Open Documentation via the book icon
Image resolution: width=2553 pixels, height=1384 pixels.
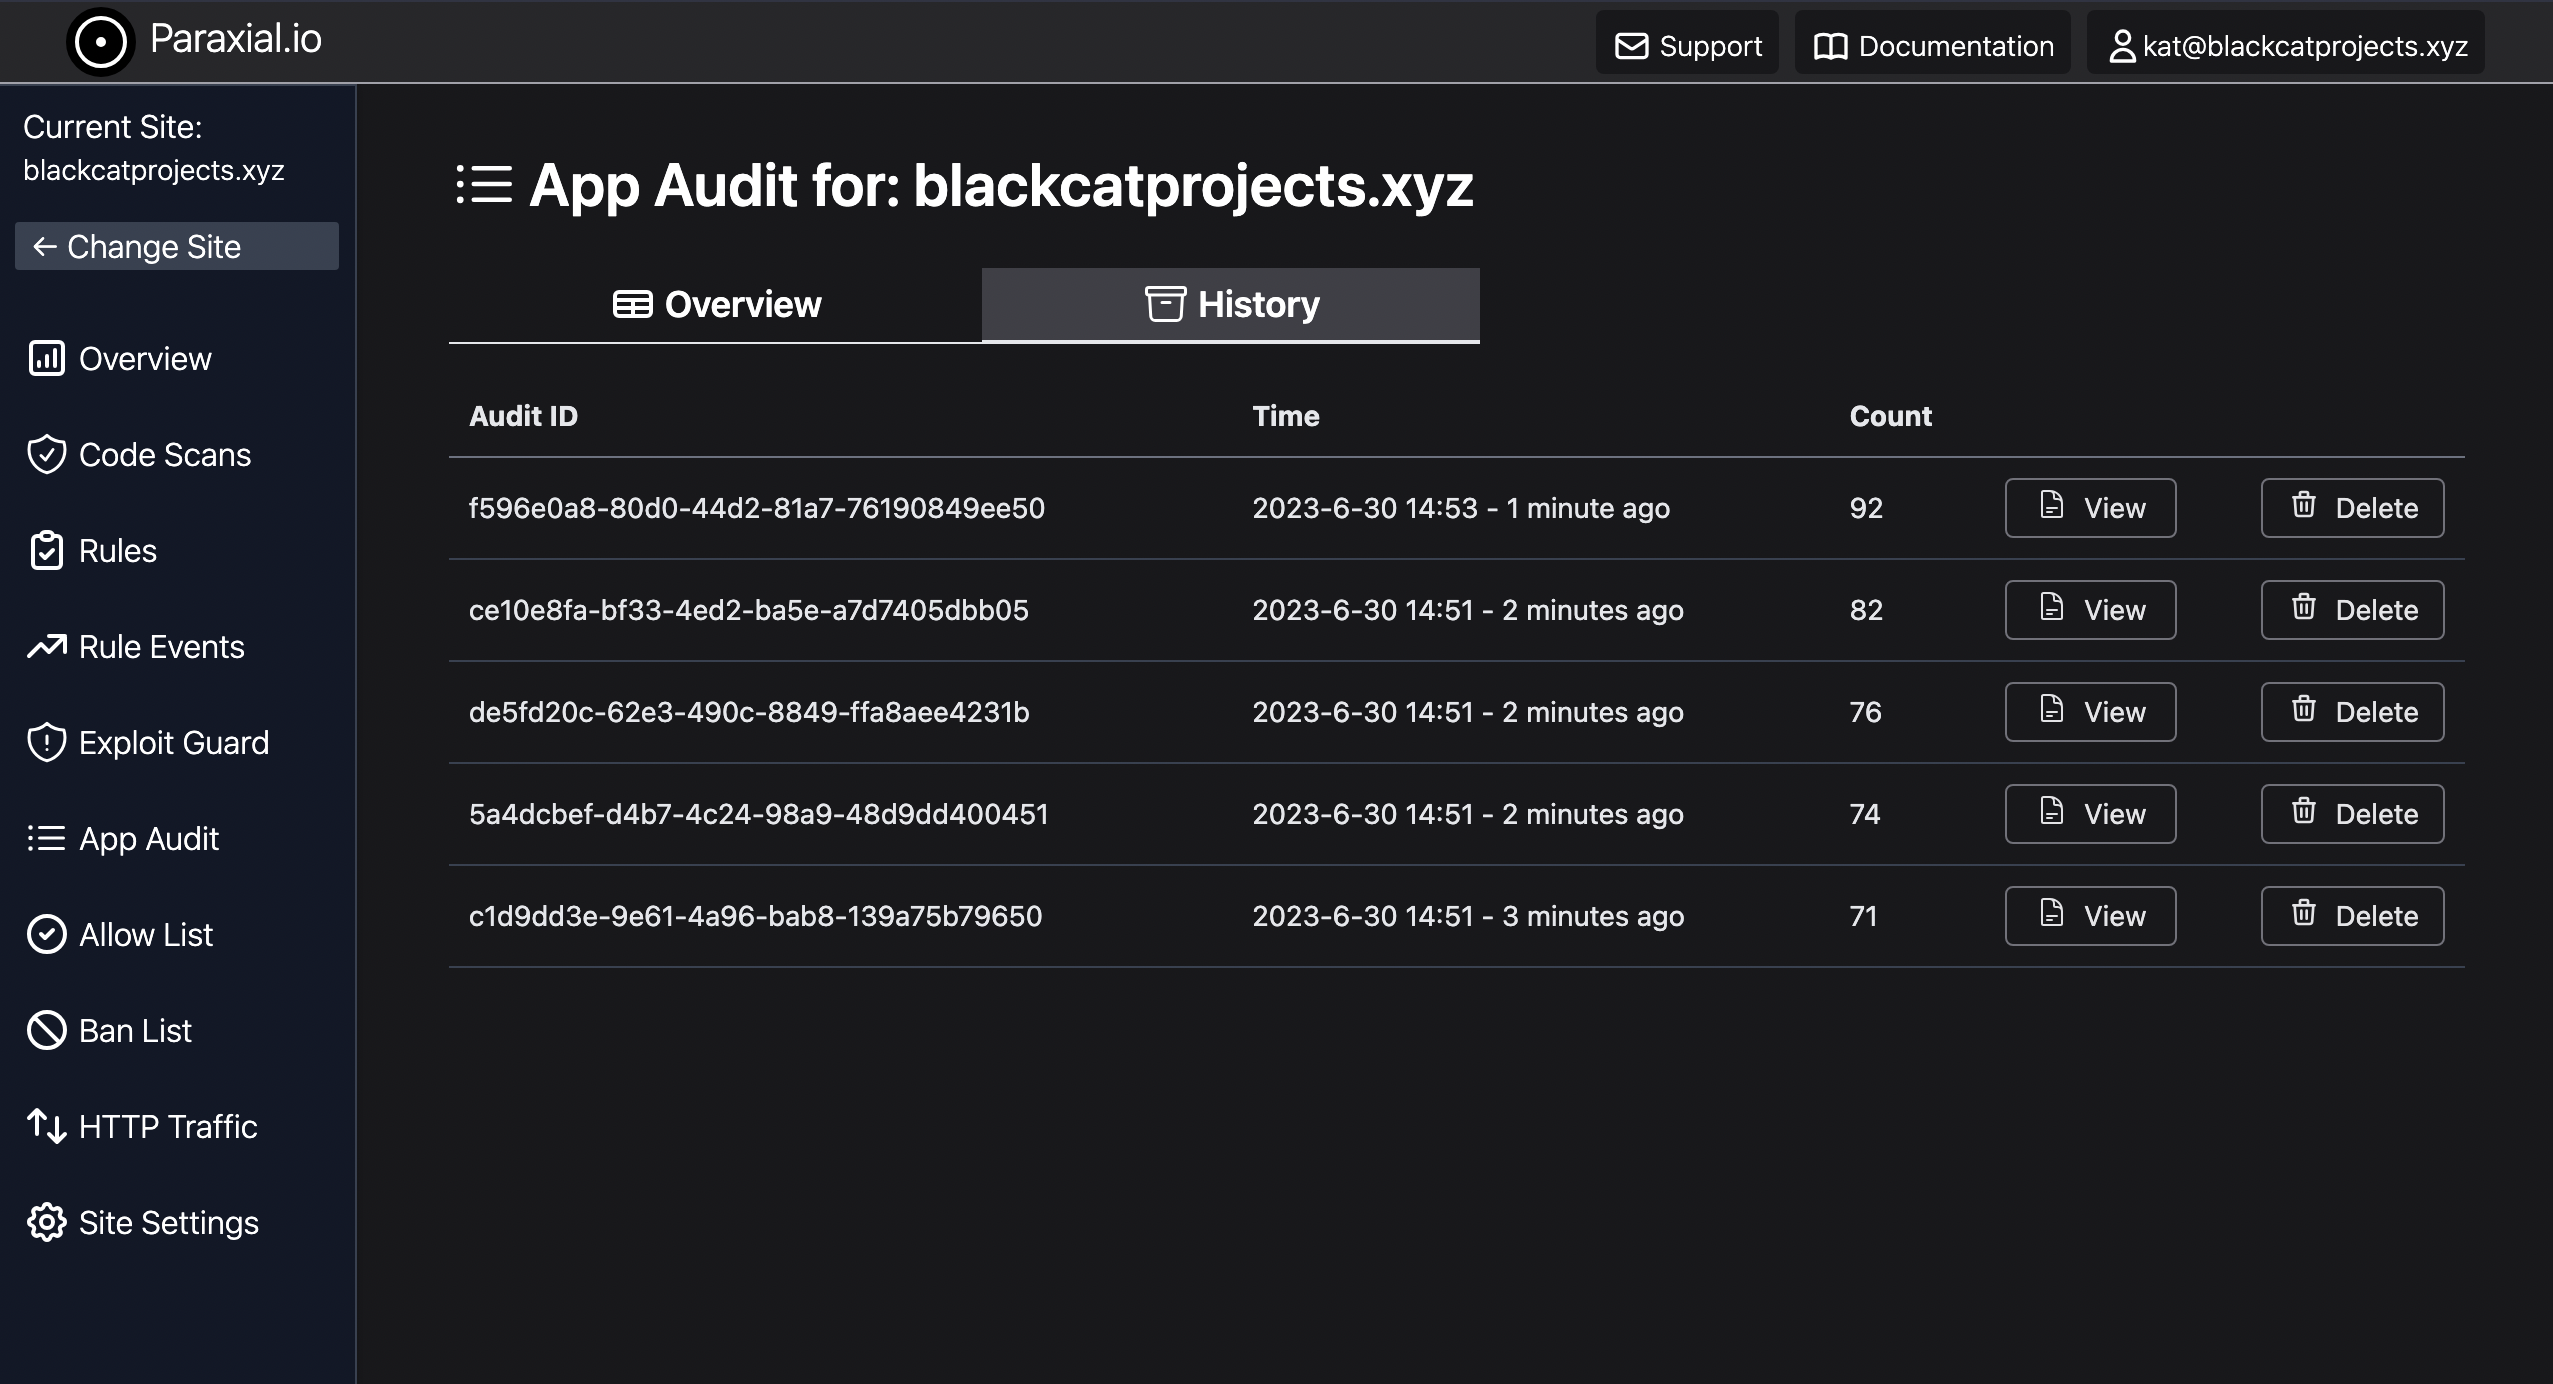pyautogui.click(x=1830, y=46)
